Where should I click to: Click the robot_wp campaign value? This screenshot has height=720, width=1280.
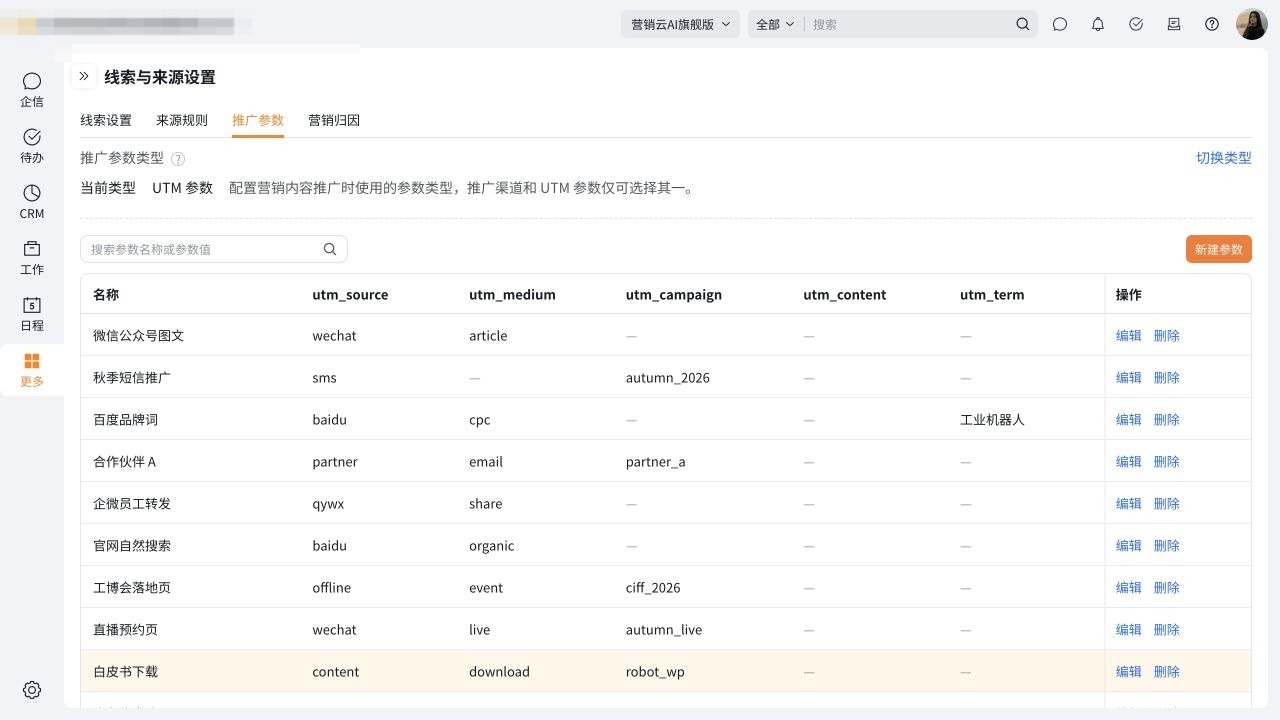[x=655, y=672]
